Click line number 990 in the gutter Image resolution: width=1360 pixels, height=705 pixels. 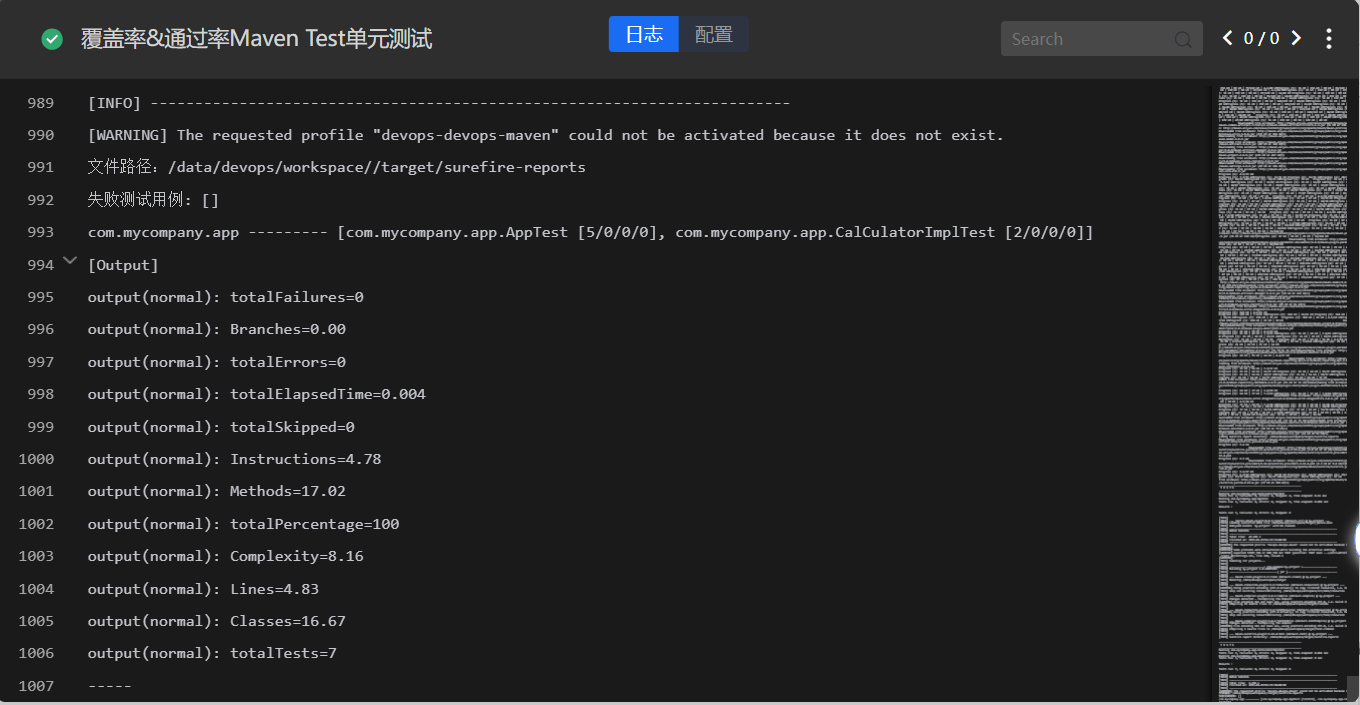click(x=41, y=135)
